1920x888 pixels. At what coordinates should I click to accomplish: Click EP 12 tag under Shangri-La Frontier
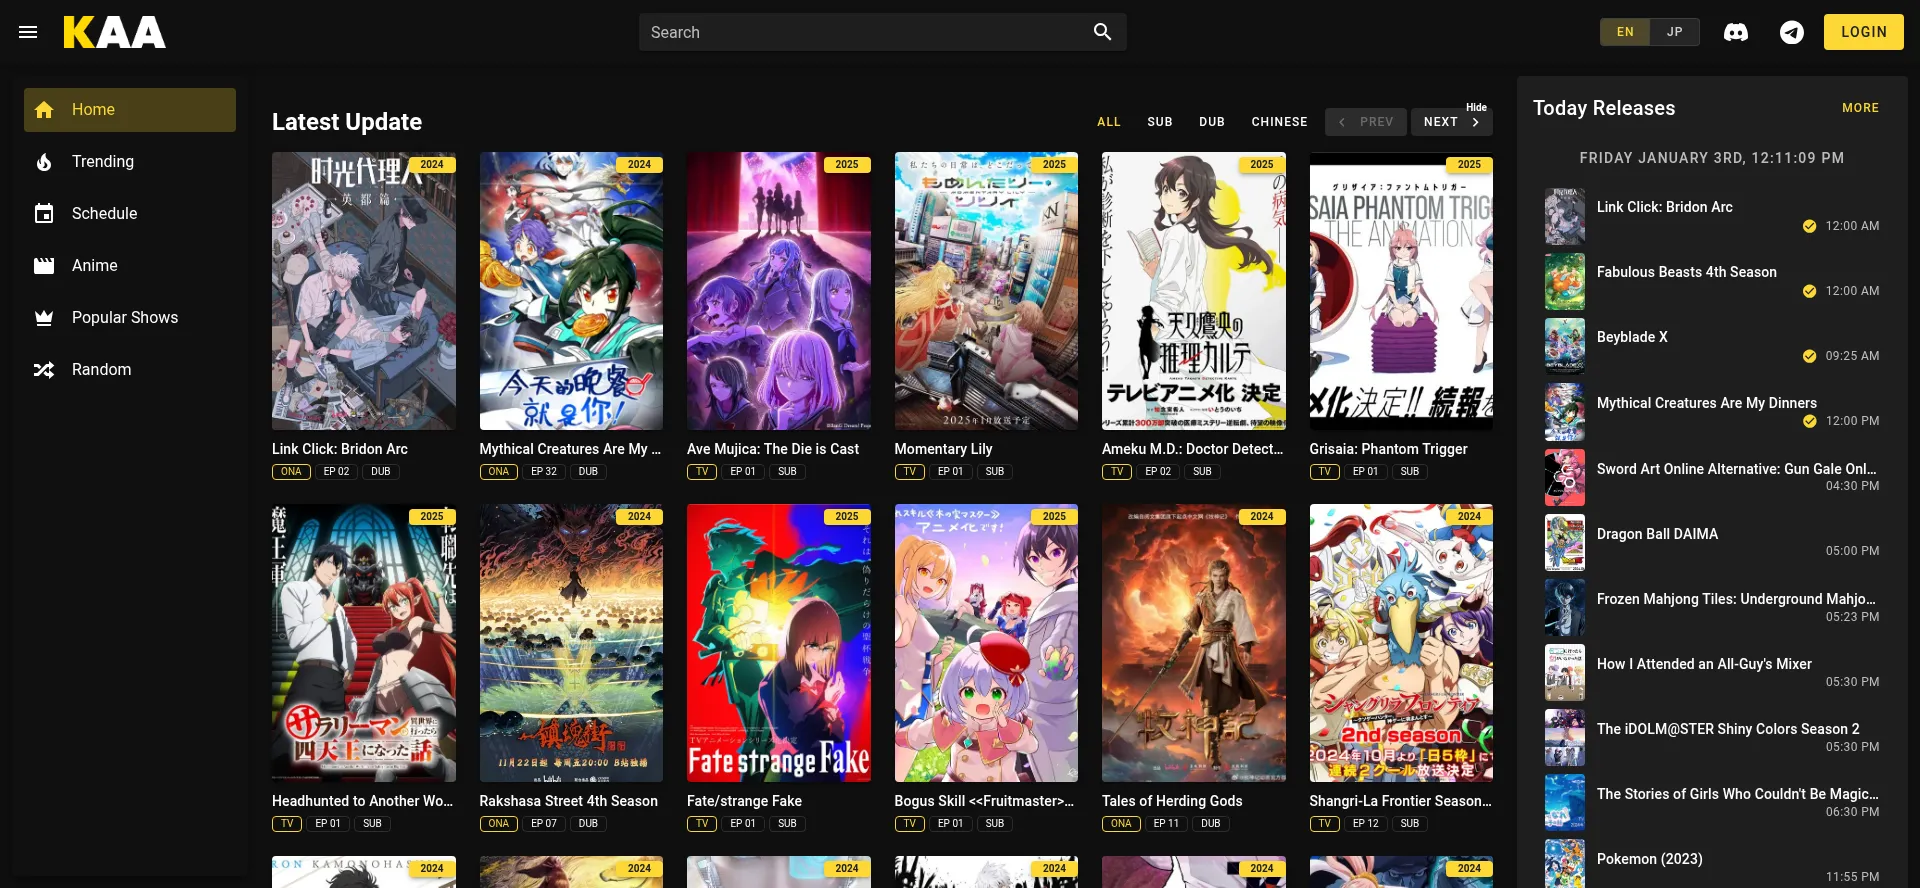1365,824
